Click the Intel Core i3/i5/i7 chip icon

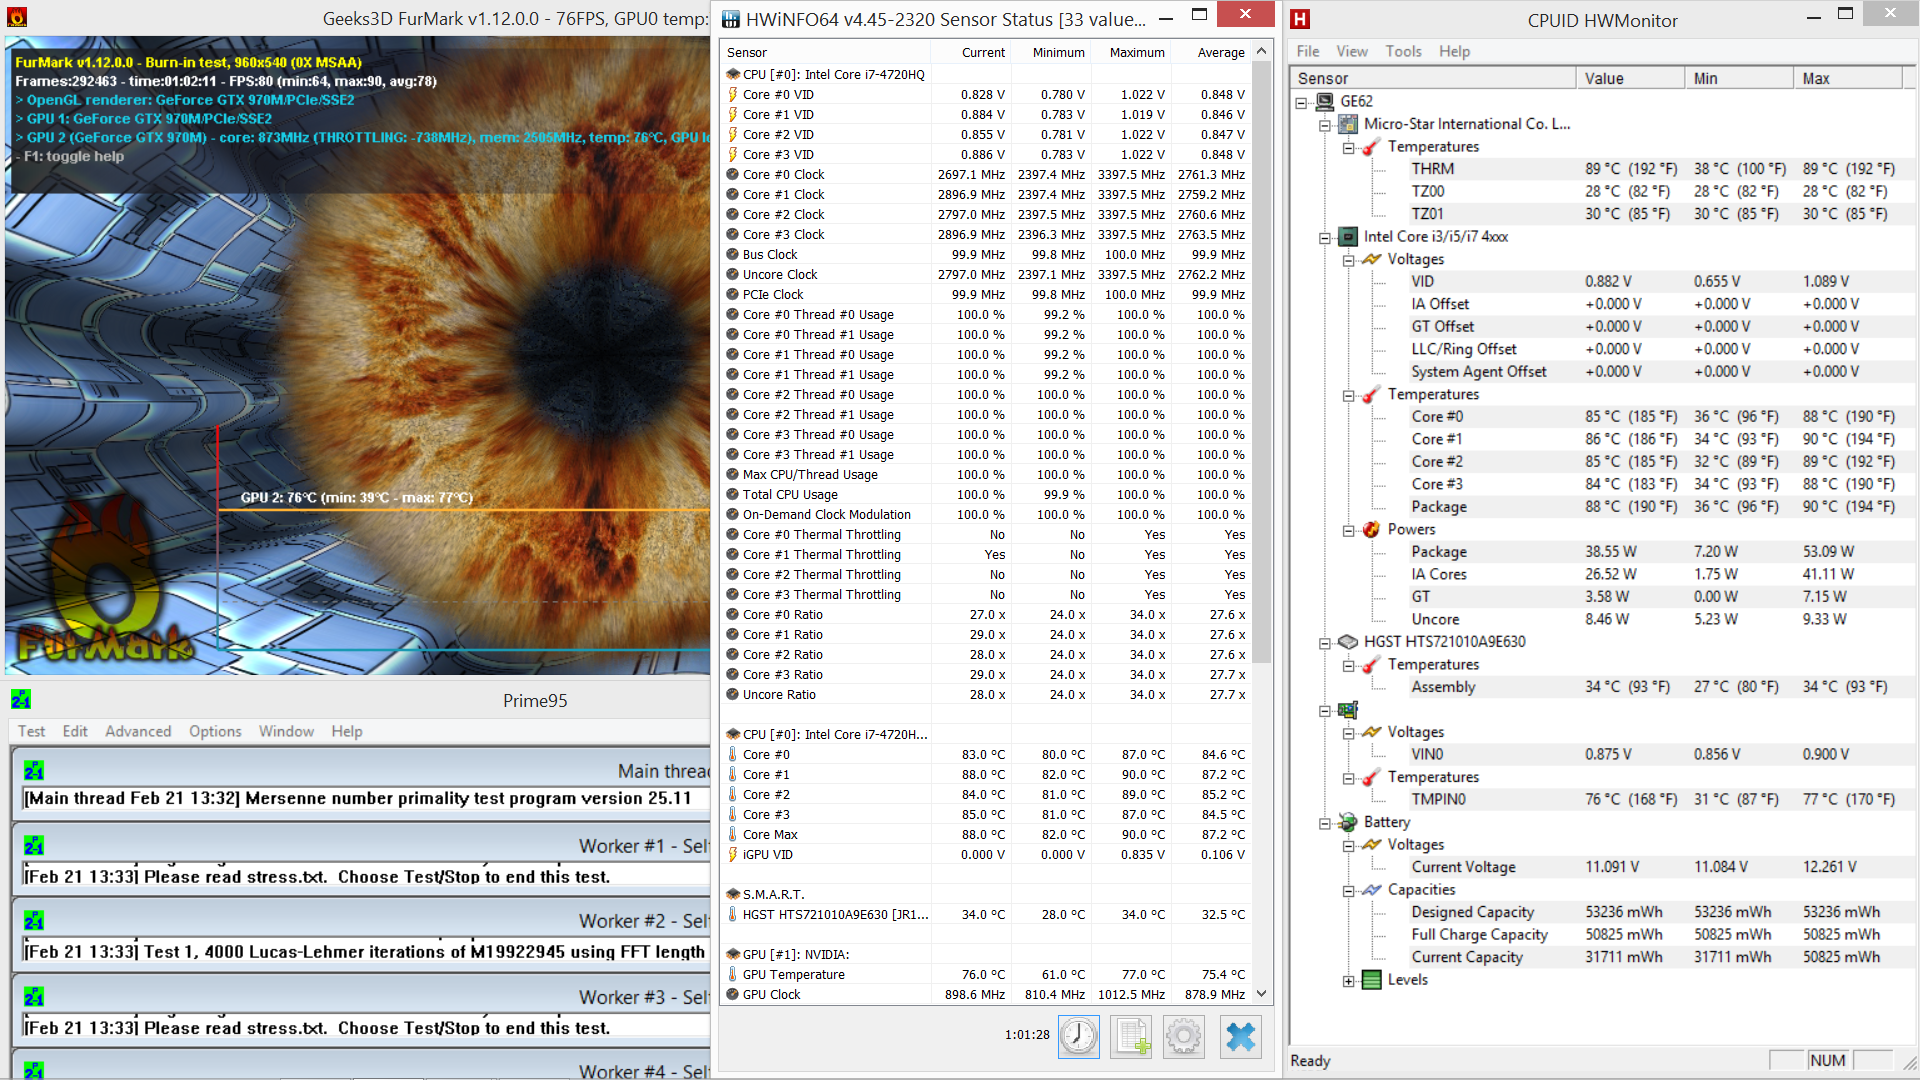point(1348,237)
